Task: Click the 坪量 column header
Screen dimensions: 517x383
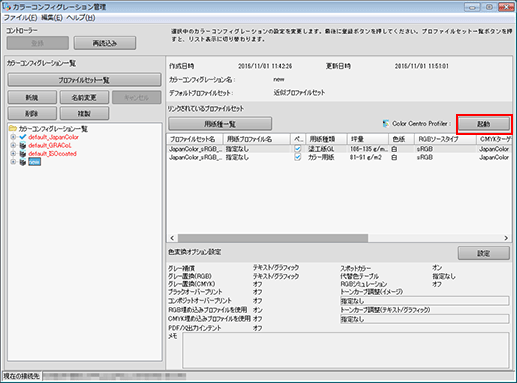Action: [x=368, y=139]
